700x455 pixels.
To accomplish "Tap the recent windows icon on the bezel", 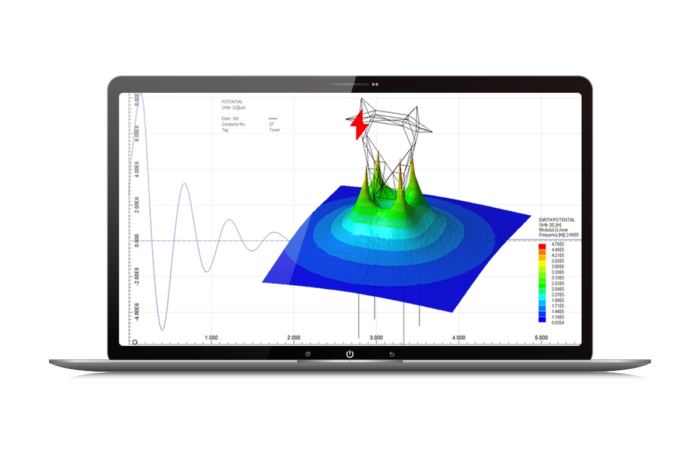I will click(x=308, y=355).
